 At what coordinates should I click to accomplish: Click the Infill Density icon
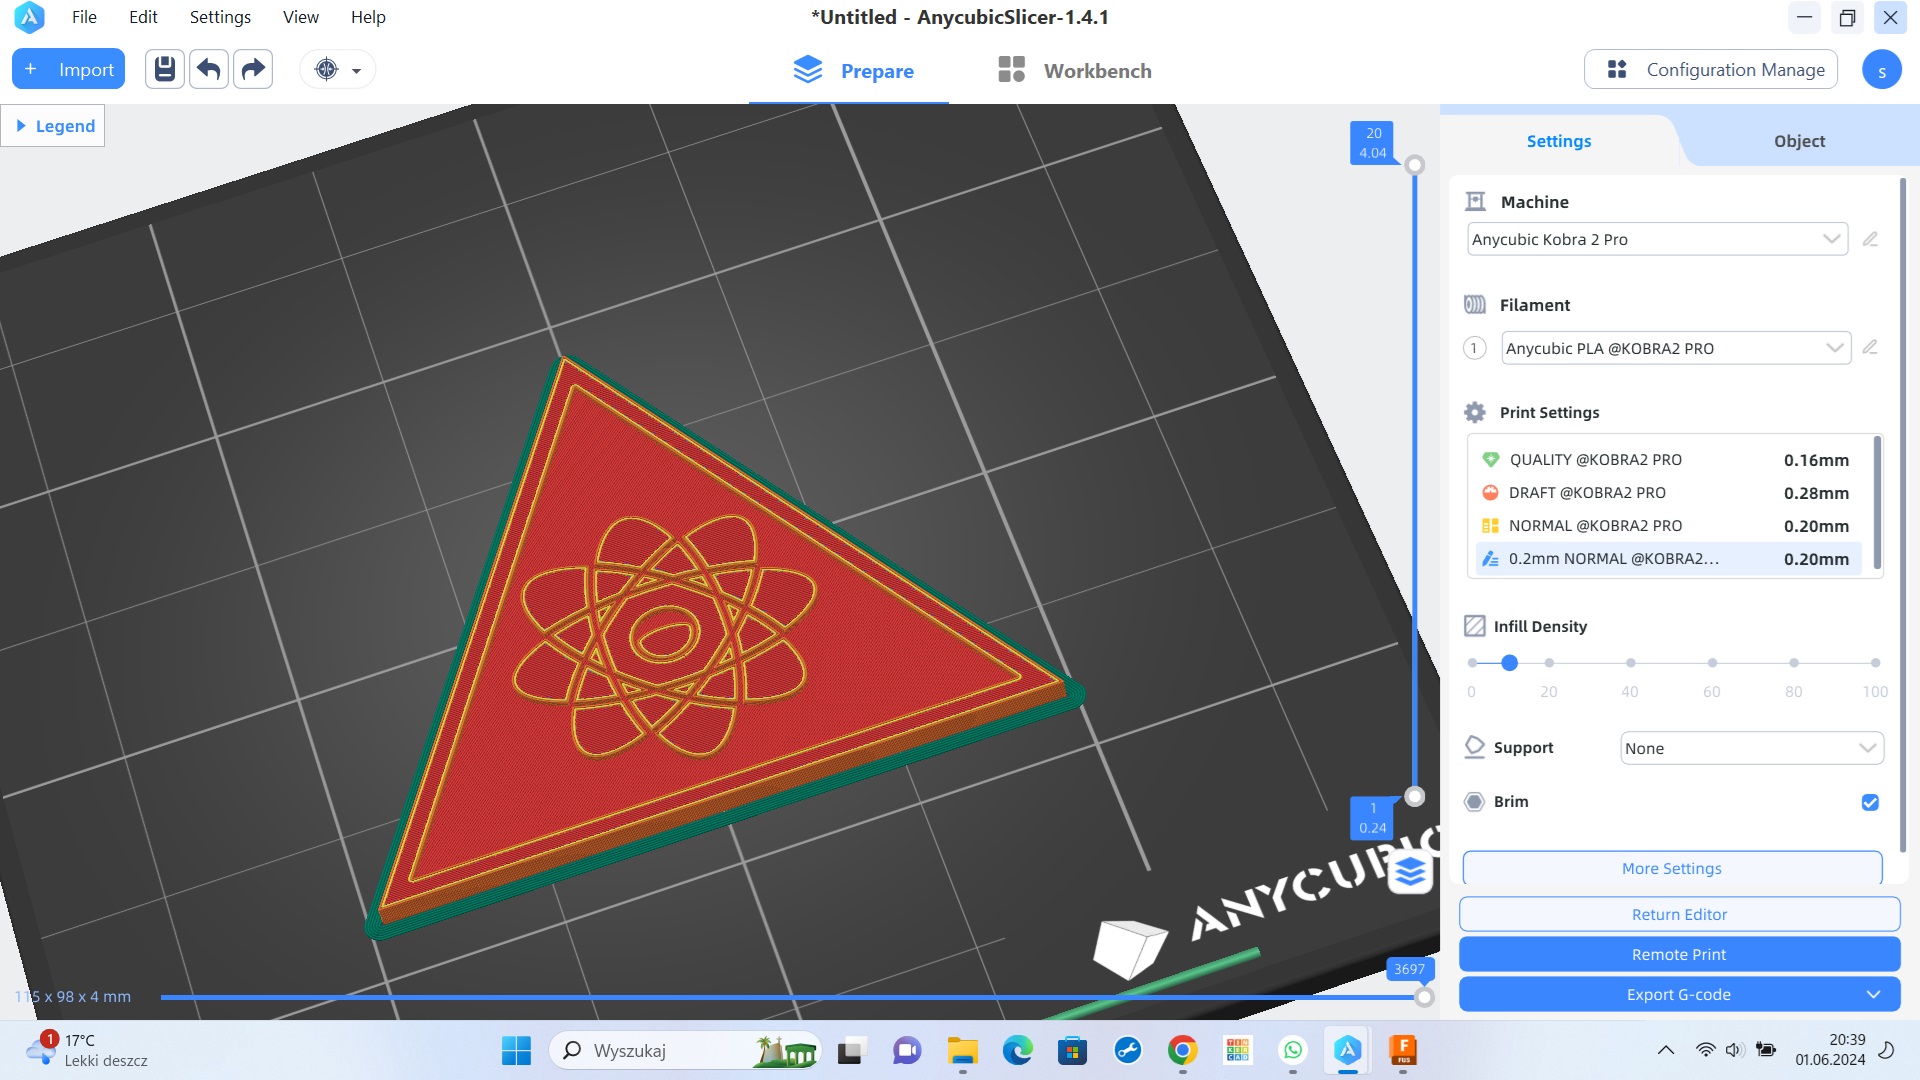pos(1474,626)
